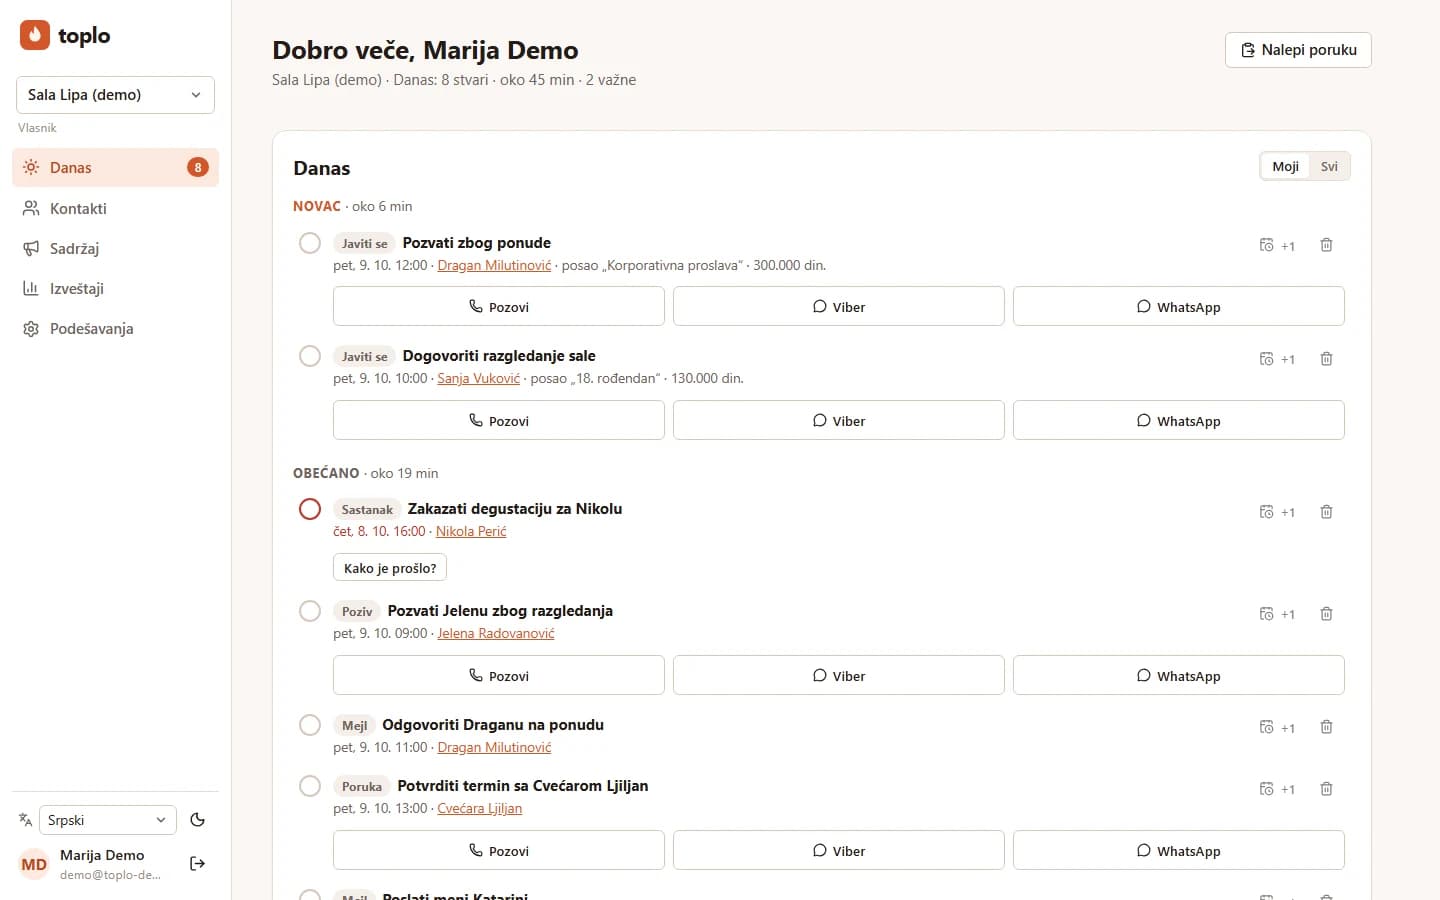Click the 'Nalepi poruku' button
Screen dimensions: 1440x900
pyautogui.click(x=1298, y=50)
